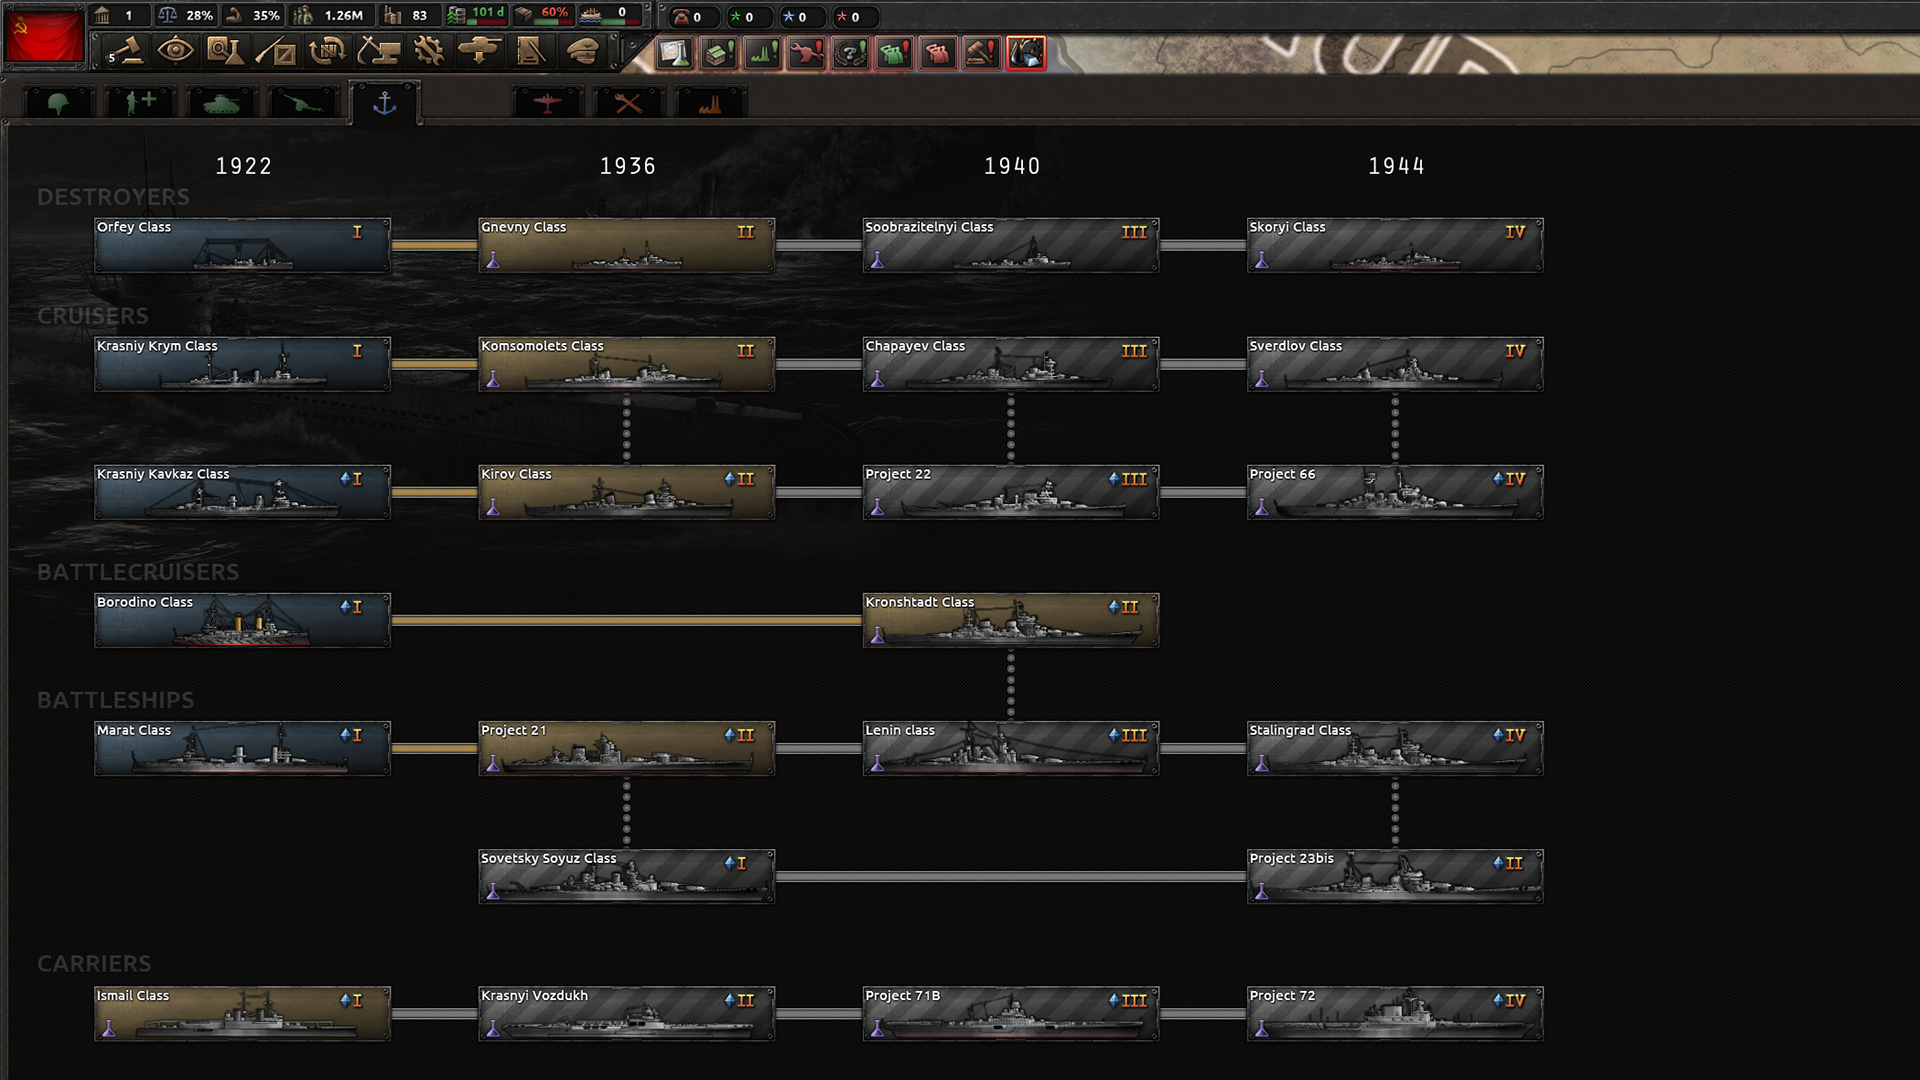Open the infantry technology helmet tab
1920x1080 pixels.
click(58, 103)
